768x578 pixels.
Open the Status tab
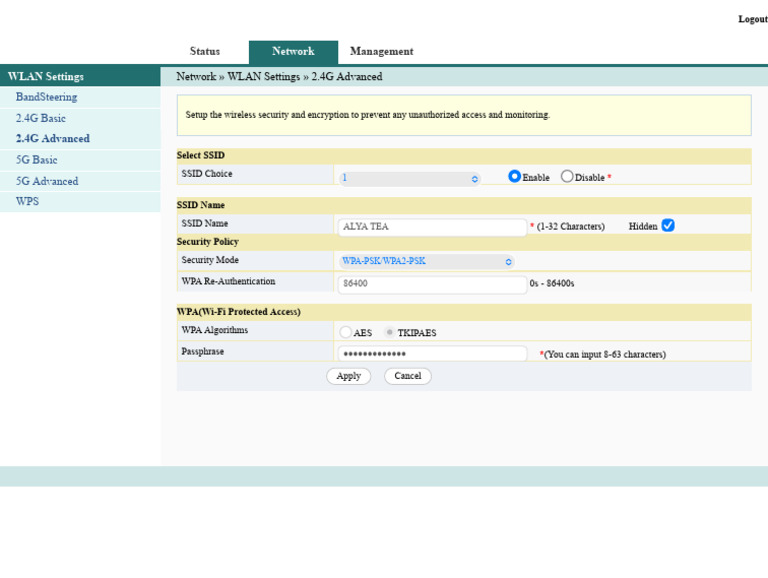click(205, 52)
